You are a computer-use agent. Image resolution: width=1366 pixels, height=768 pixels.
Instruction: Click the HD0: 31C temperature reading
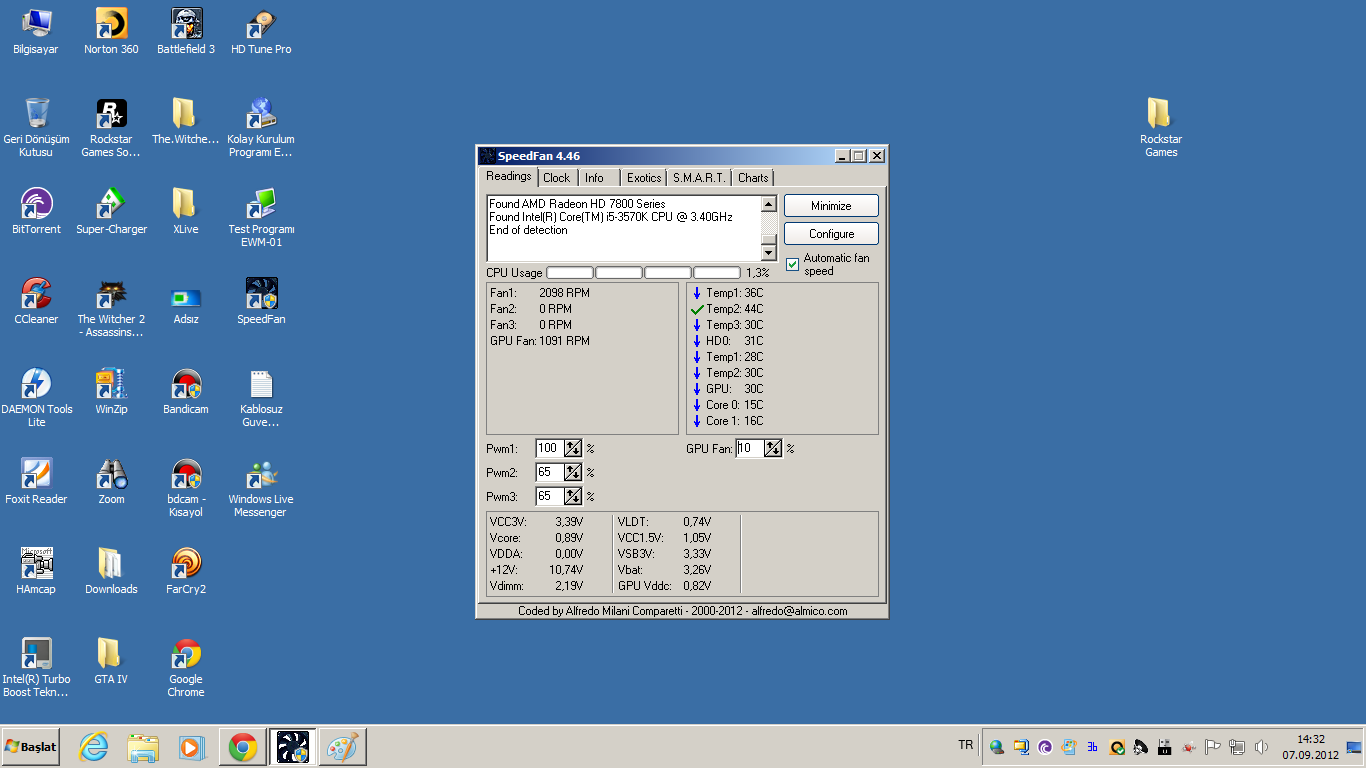pos(727,341)
